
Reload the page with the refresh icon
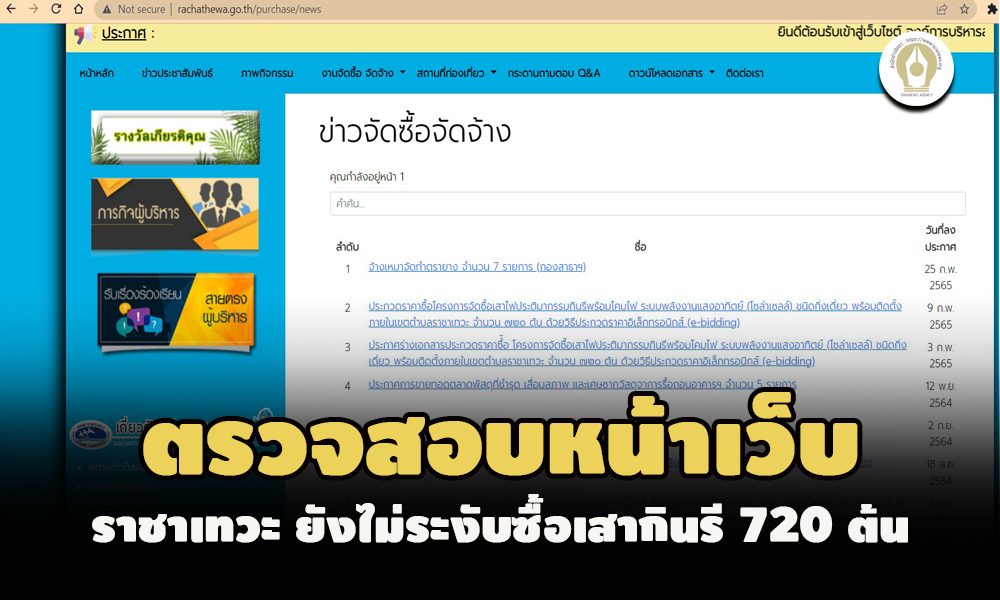coord(57,9)
